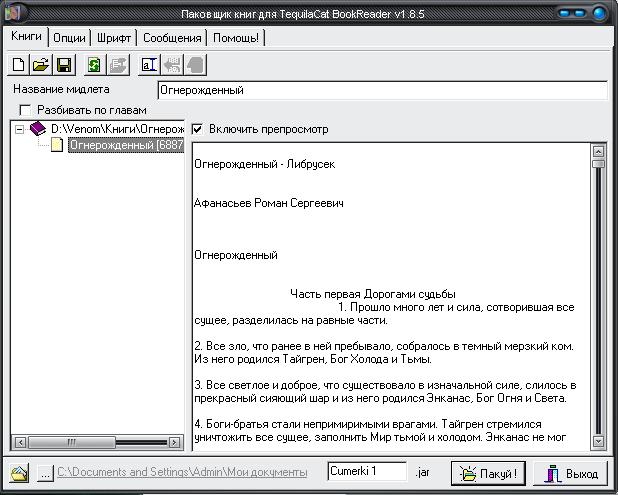Click the purple book icon in tree
The image size is (618, 495).
38,128
